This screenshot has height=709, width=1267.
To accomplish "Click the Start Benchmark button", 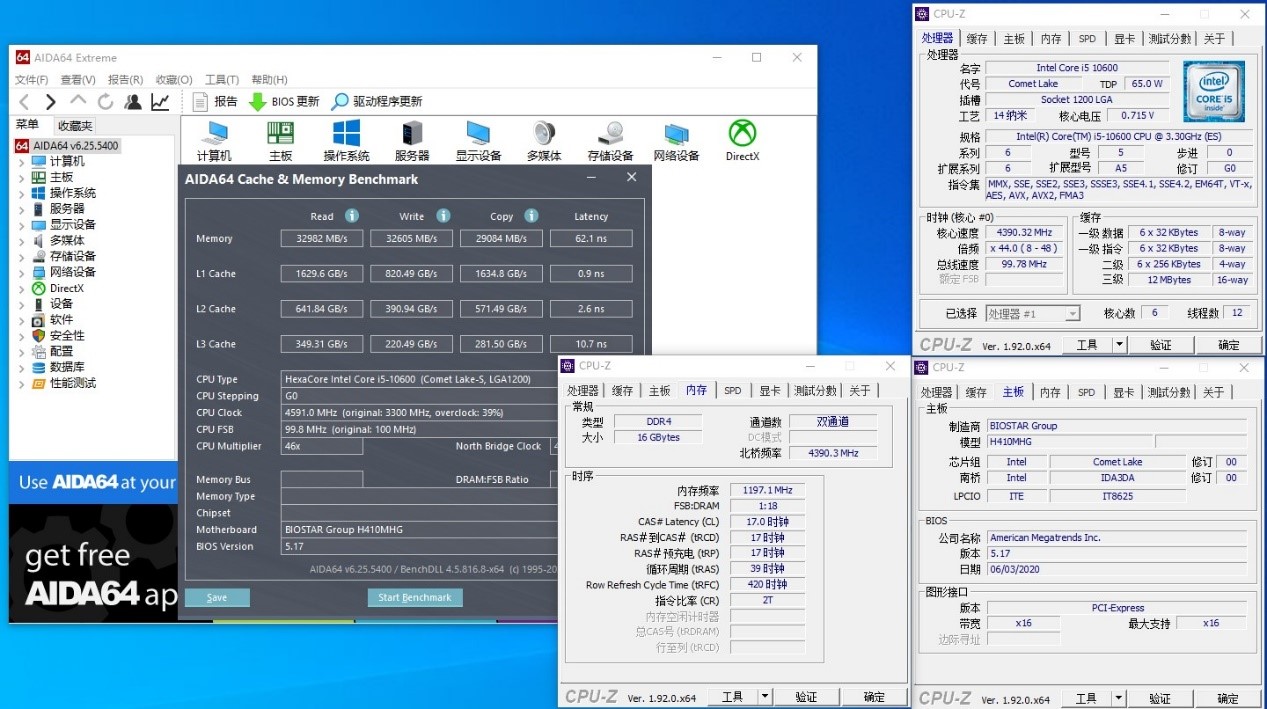I will pos(415,598).
